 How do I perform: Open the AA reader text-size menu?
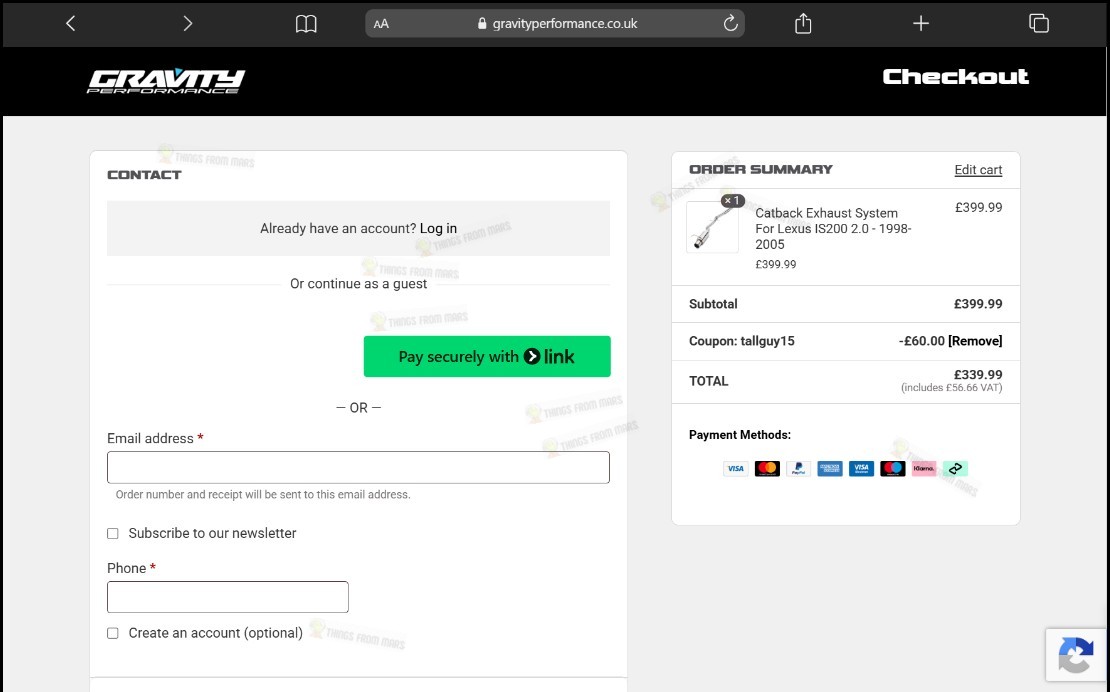(381, 23)
